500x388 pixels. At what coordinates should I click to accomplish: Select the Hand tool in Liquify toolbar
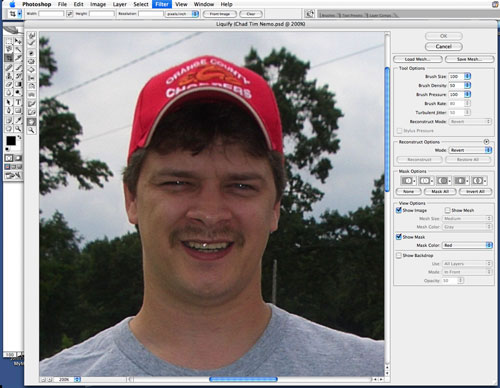tap(31, 122)
